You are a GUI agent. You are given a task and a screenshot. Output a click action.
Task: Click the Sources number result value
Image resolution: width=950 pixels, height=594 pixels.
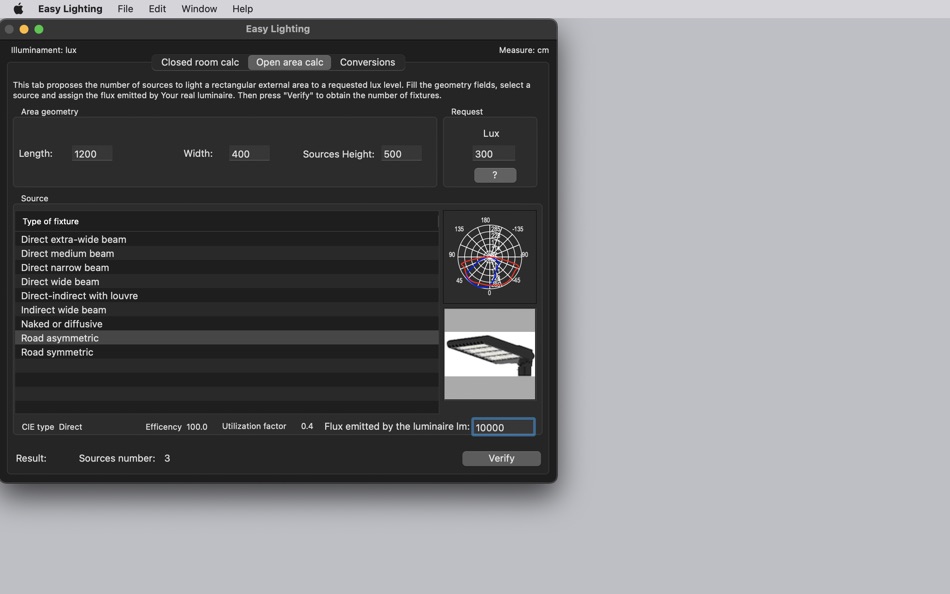167,458
